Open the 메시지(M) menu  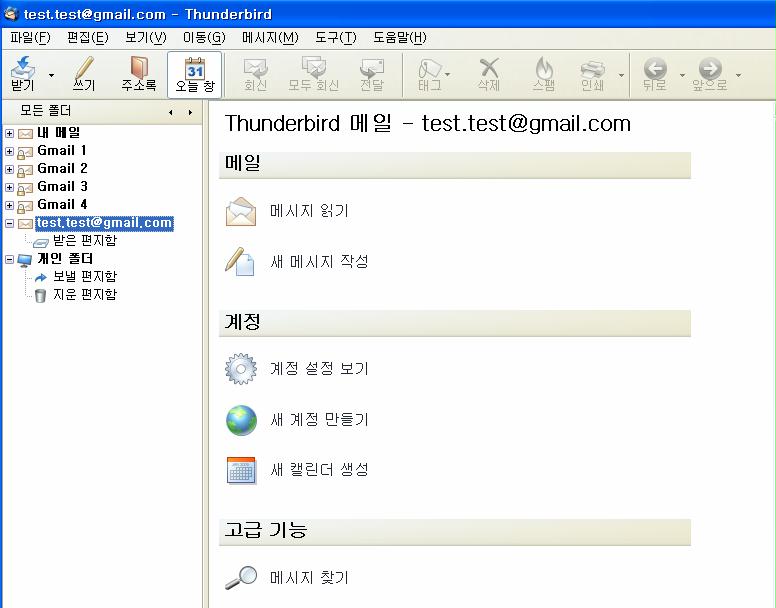click(x=270, y=38)
